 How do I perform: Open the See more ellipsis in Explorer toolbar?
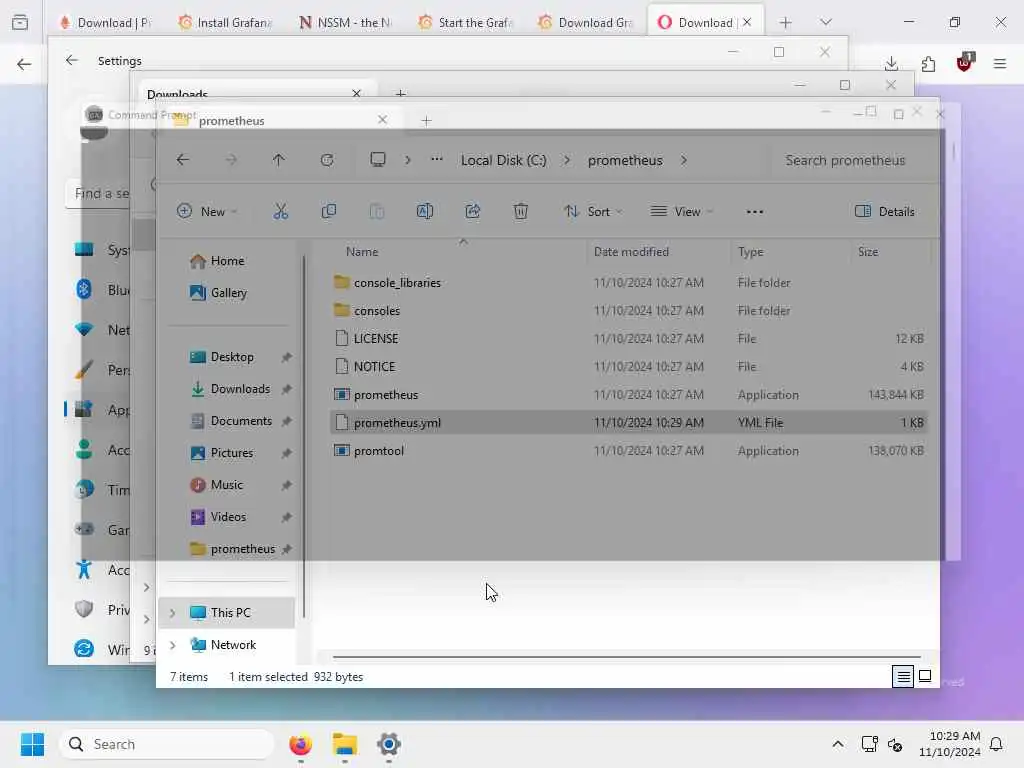[x=755, y=212]
